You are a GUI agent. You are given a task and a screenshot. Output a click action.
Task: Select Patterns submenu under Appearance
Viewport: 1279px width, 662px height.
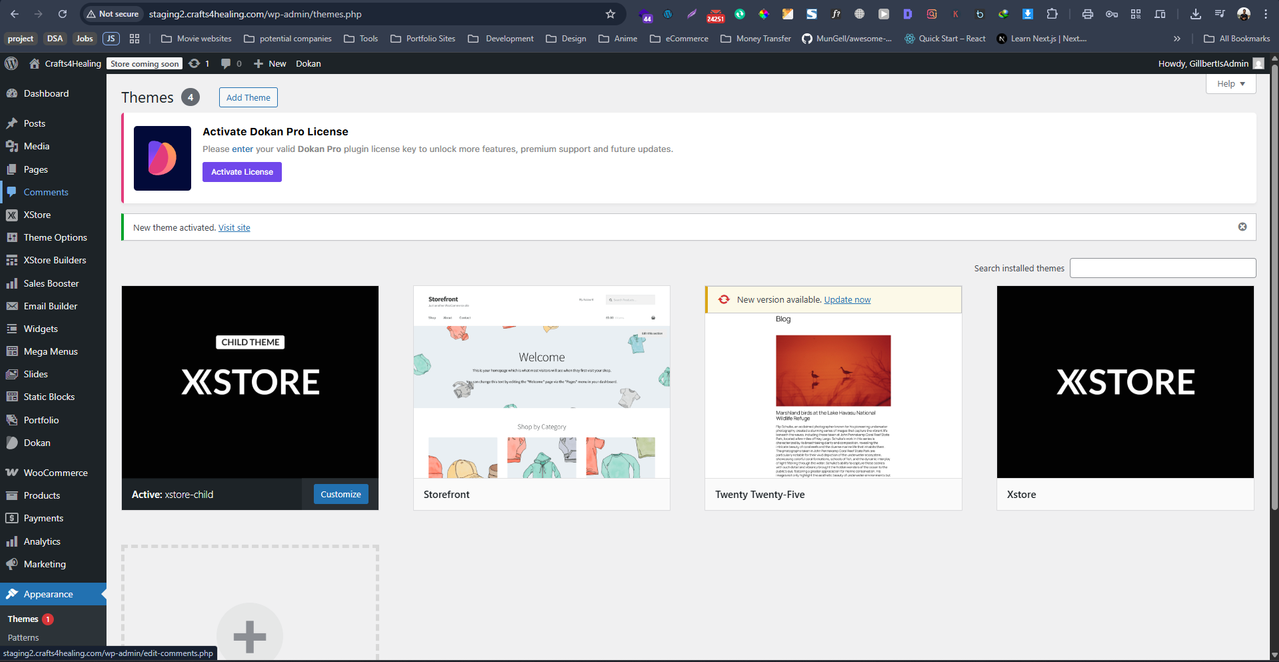pos(24,637)
